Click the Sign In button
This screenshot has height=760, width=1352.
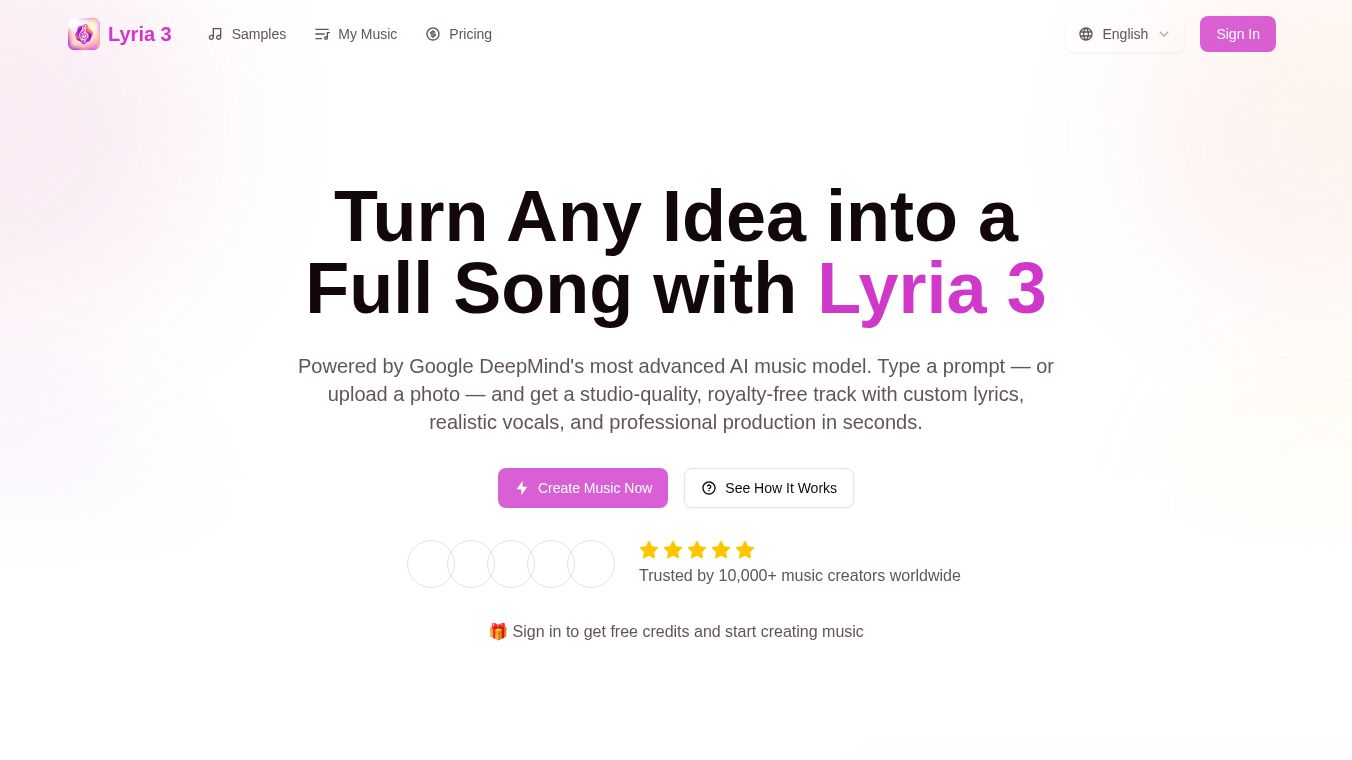pyautogui.click(x=1238, y=34)
